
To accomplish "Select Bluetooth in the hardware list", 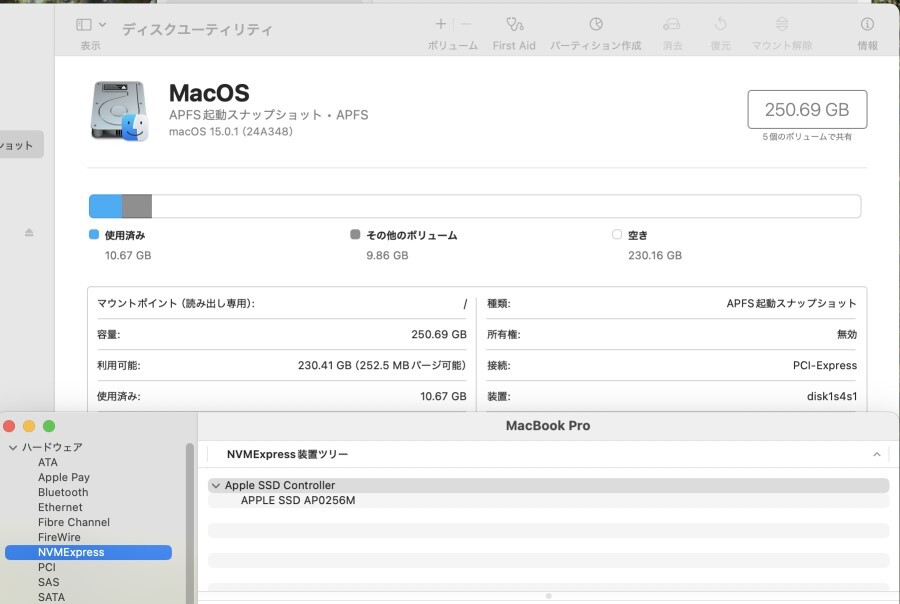I will pyautogui.click(x=63, y=492).
